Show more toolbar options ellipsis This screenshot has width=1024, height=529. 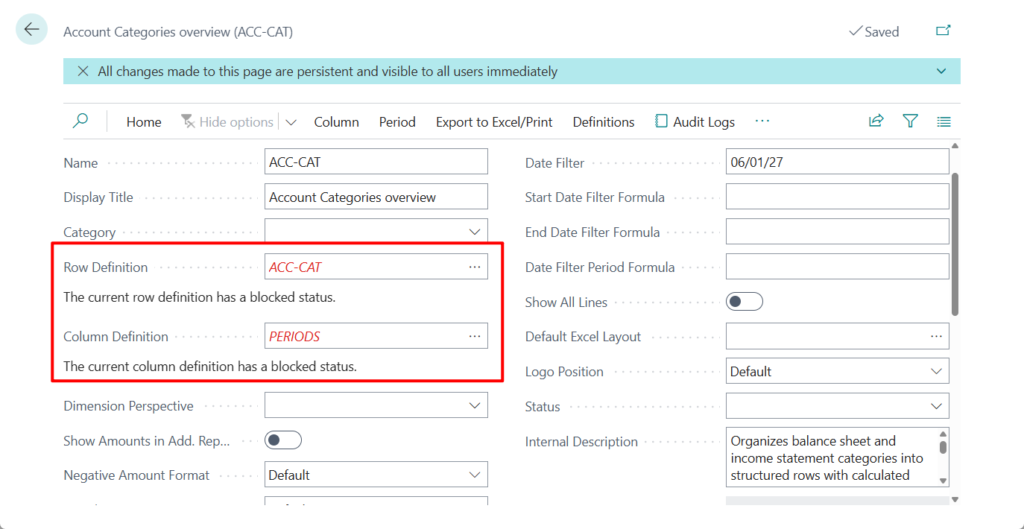(x=762, y=121)
